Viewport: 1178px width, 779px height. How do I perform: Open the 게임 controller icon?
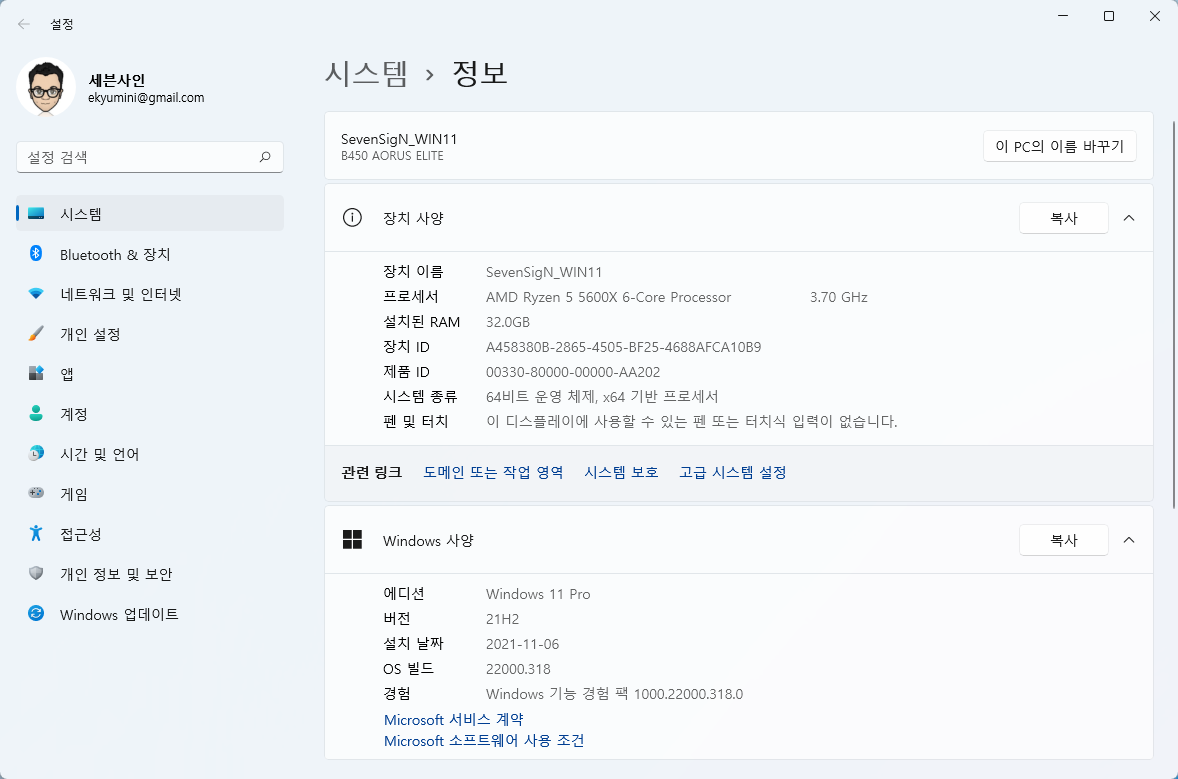tap(36, 493)
